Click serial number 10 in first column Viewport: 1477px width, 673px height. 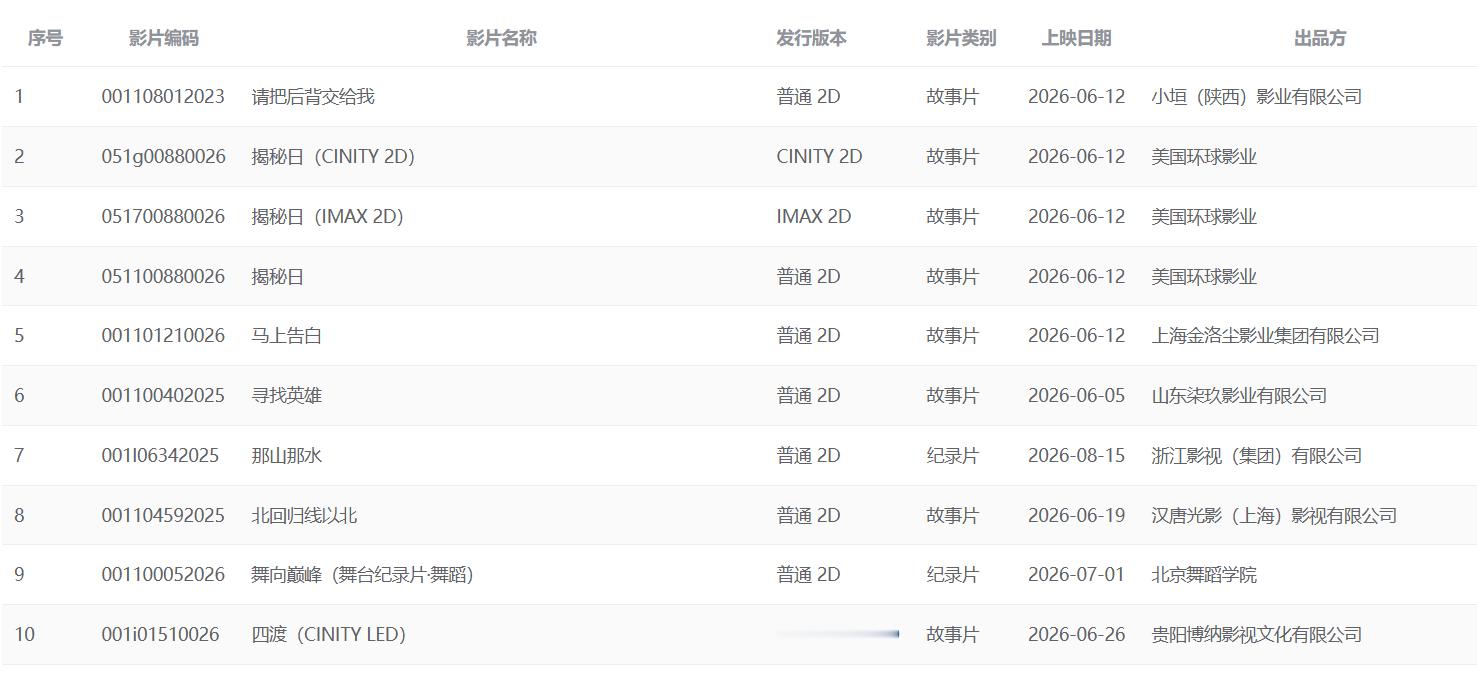coord(25,635)
